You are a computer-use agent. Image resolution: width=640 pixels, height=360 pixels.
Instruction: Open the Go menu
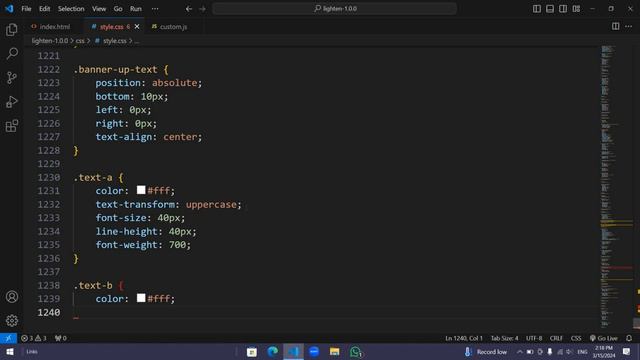pos(118,9)
